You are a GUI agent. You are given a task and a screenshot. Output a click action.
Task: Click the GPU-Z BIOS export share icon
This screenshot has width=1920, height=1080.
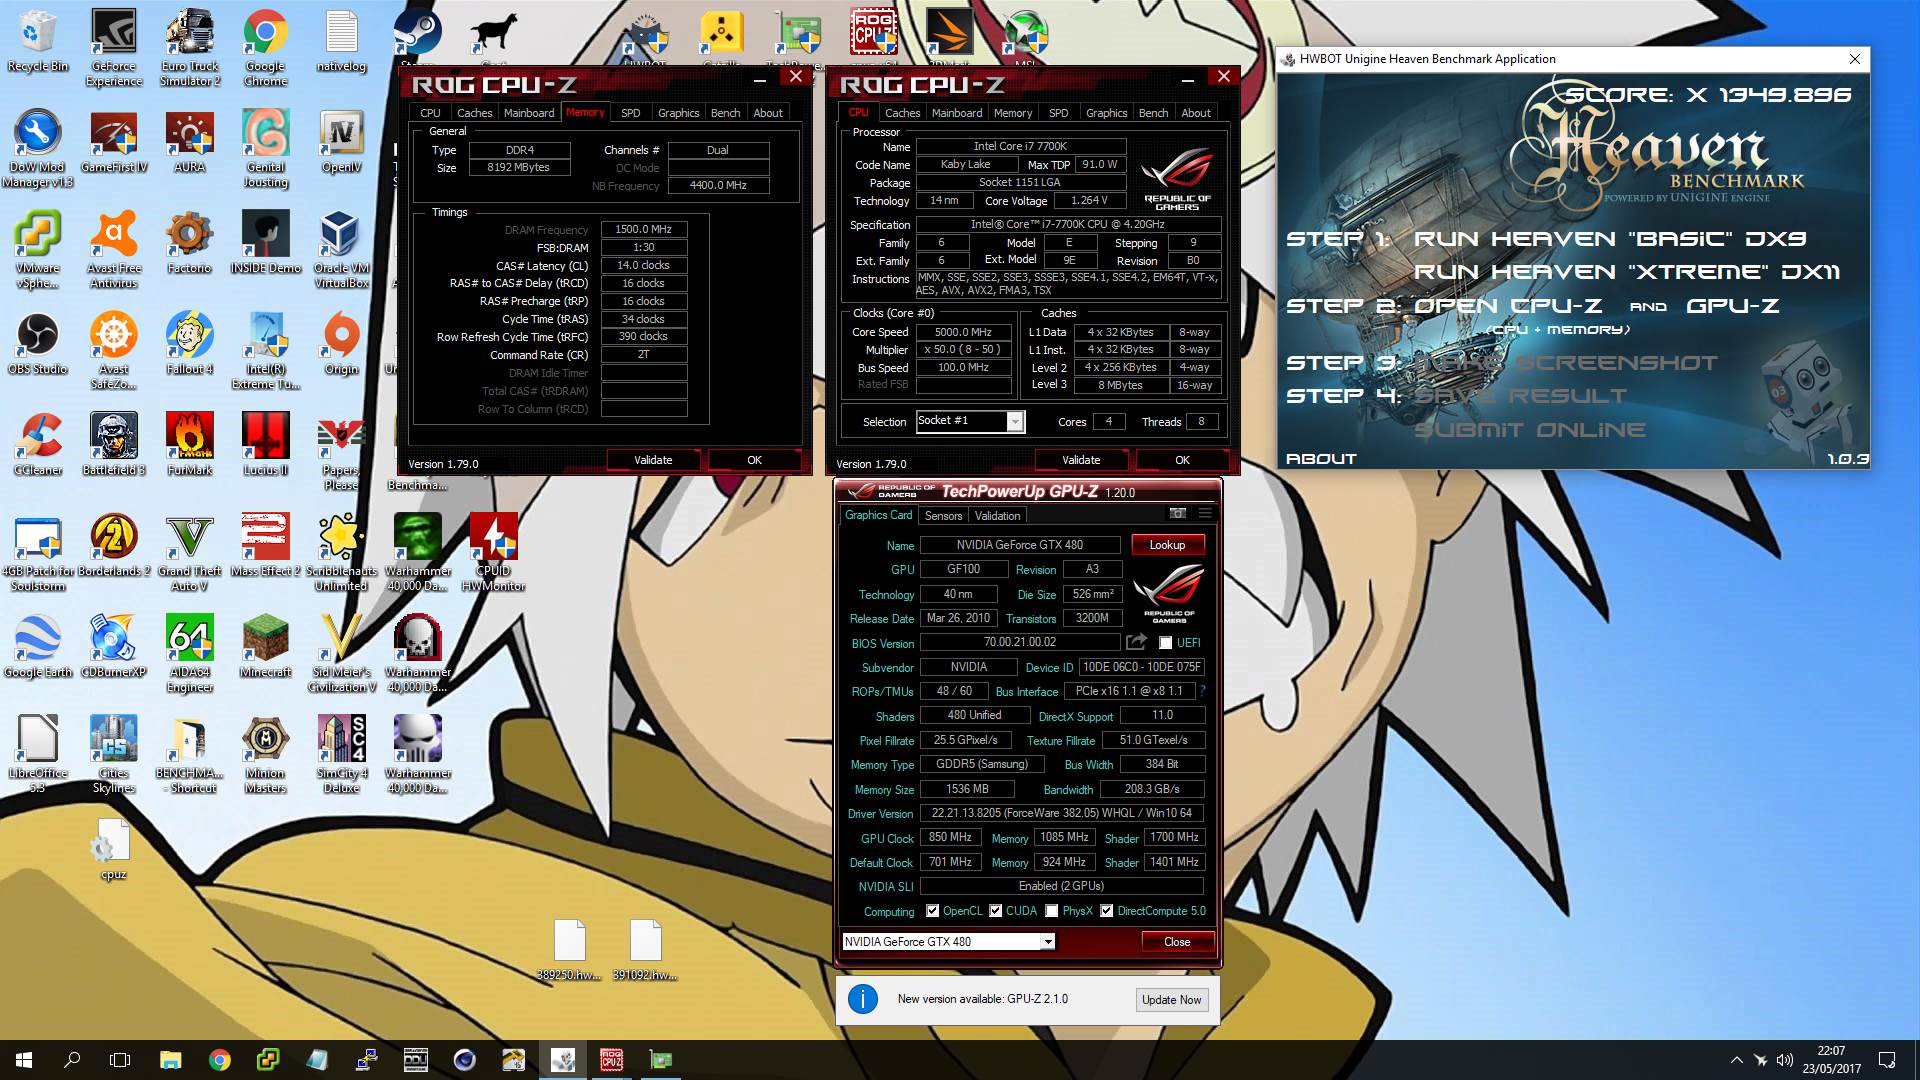pos(1136,642)
